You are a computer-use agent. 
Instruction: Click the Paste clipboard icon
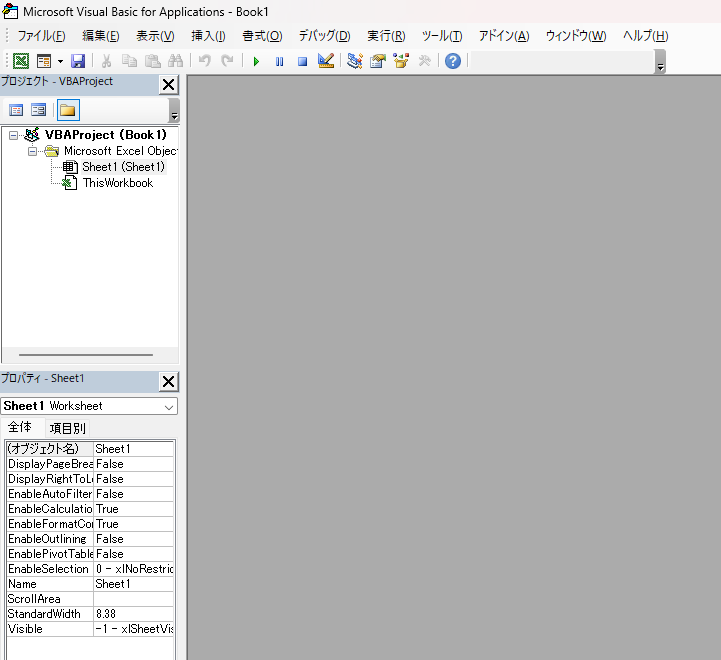pos(152,61)
